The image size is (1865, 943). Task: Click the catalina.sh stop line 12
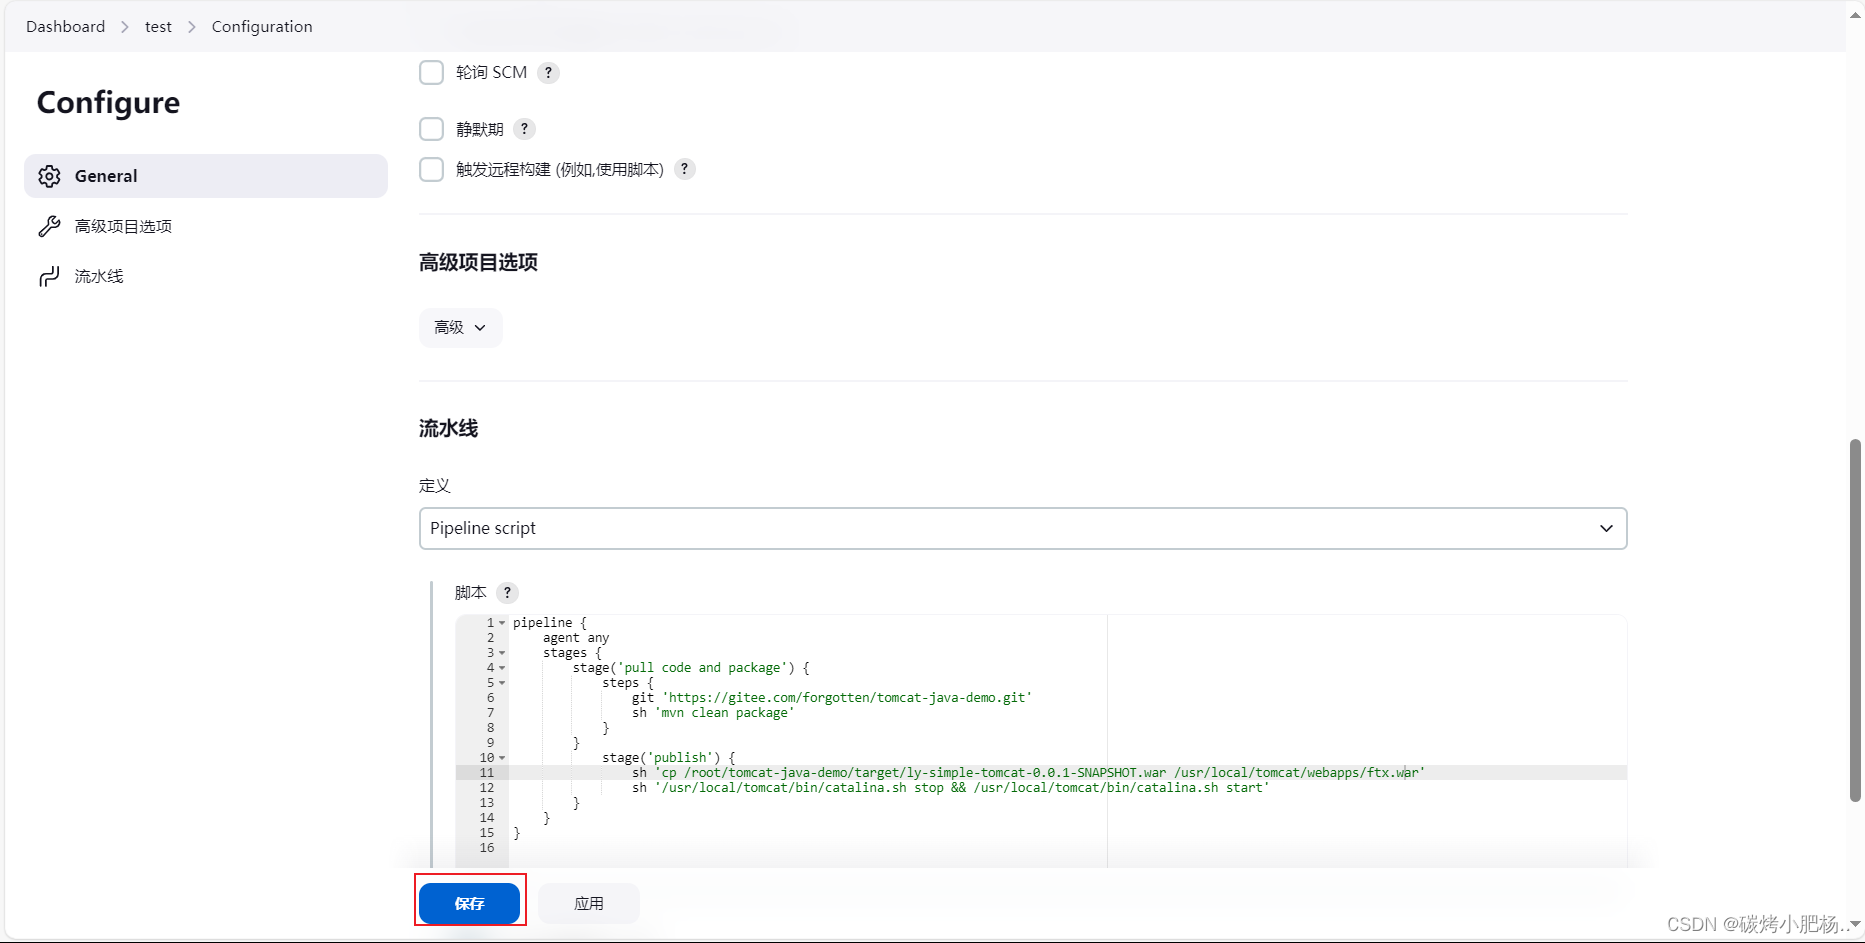pyautogui.click(x=950, y=788)
